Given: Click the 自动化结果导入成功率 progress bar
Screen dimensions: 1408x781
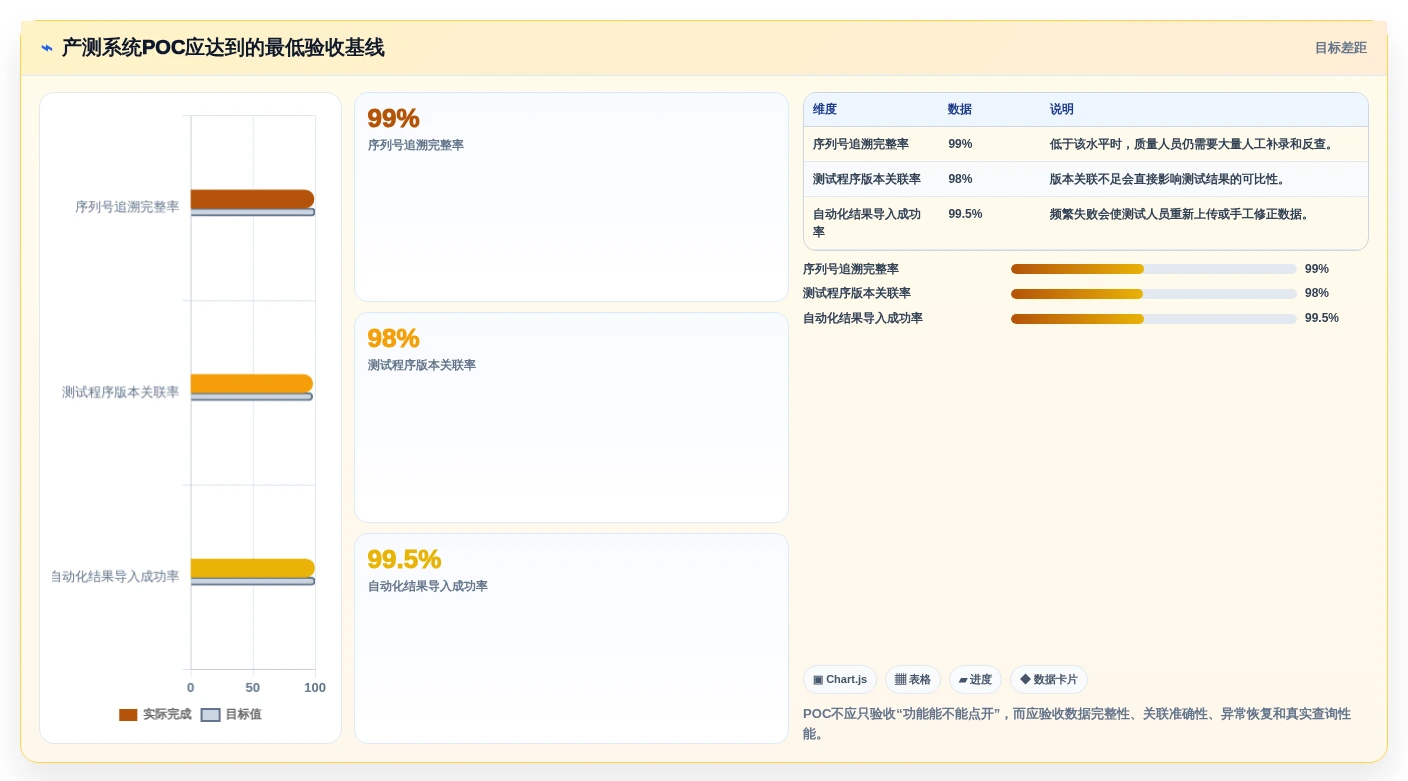Looking at the screenshot, I should pos(1153,319).
